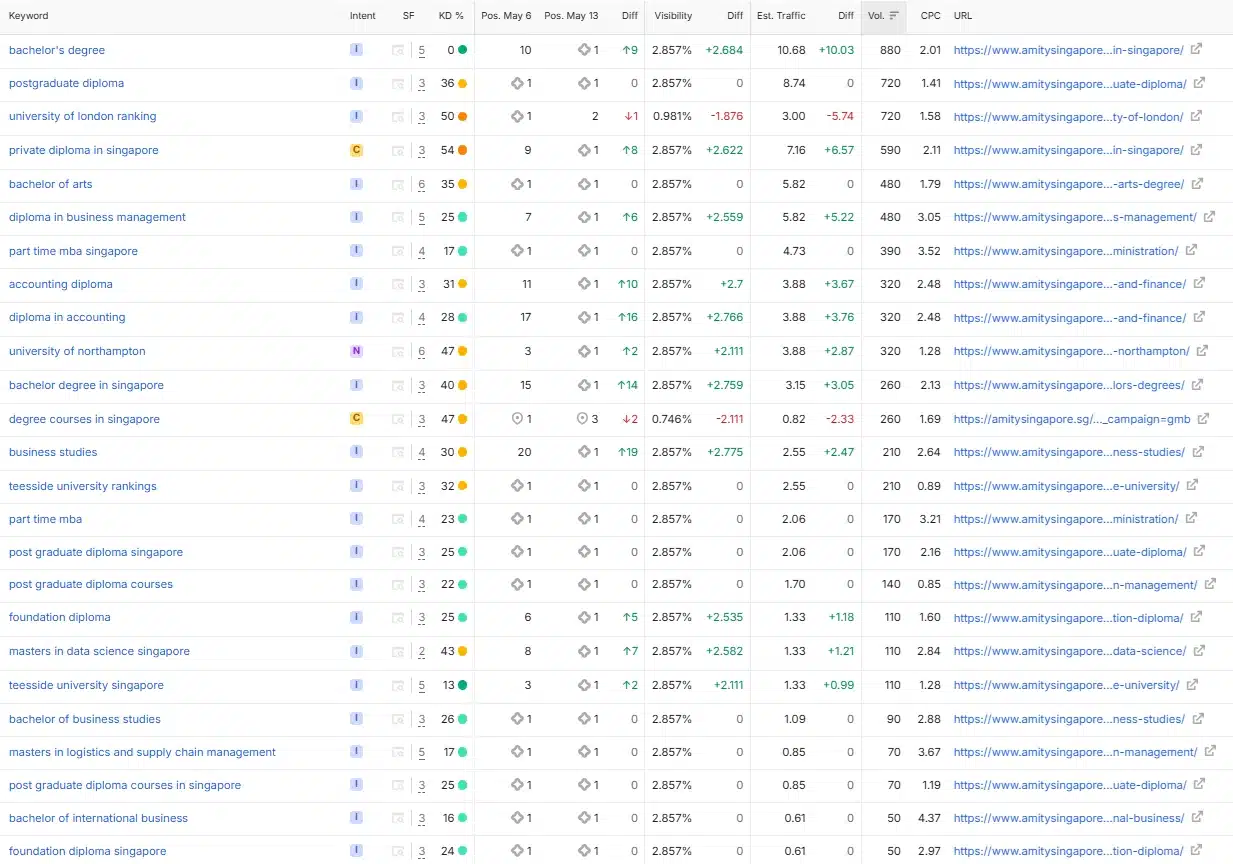Screen dimensions: 1233x864
Task: View SERP snapshot icon for masters in data science singapore
Action: coord(398,651)
